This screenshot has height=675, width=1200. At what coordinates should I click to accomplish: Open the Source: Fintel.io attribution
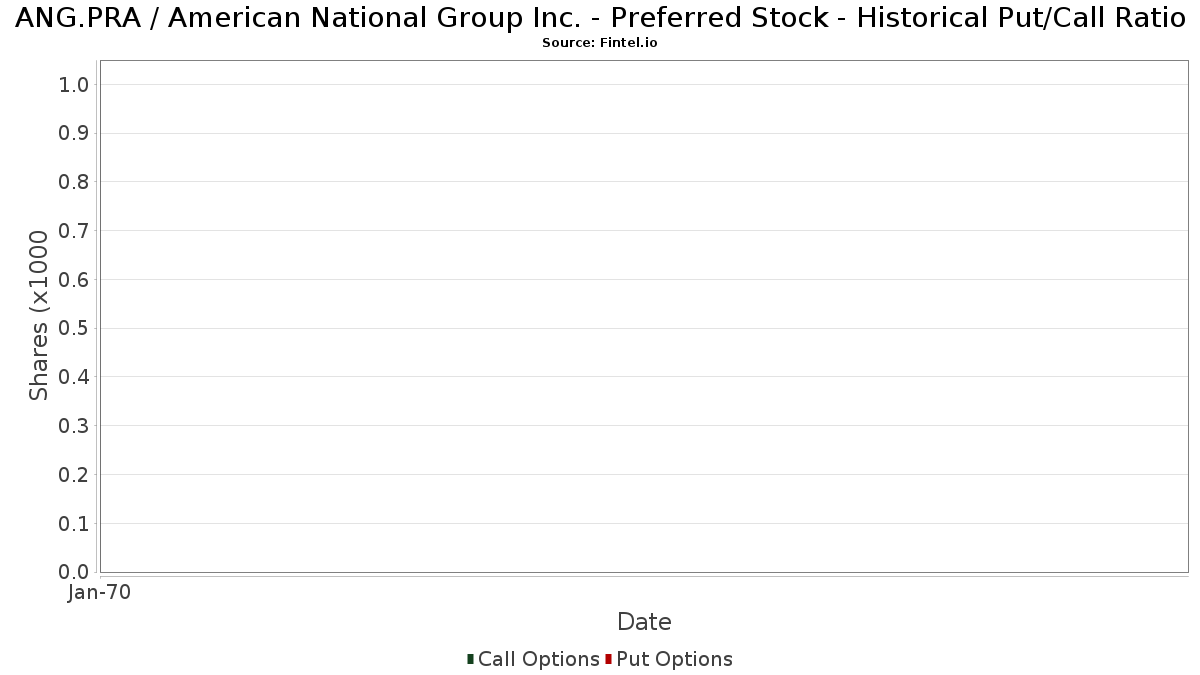pyautogui.click(x=599, y=43)
